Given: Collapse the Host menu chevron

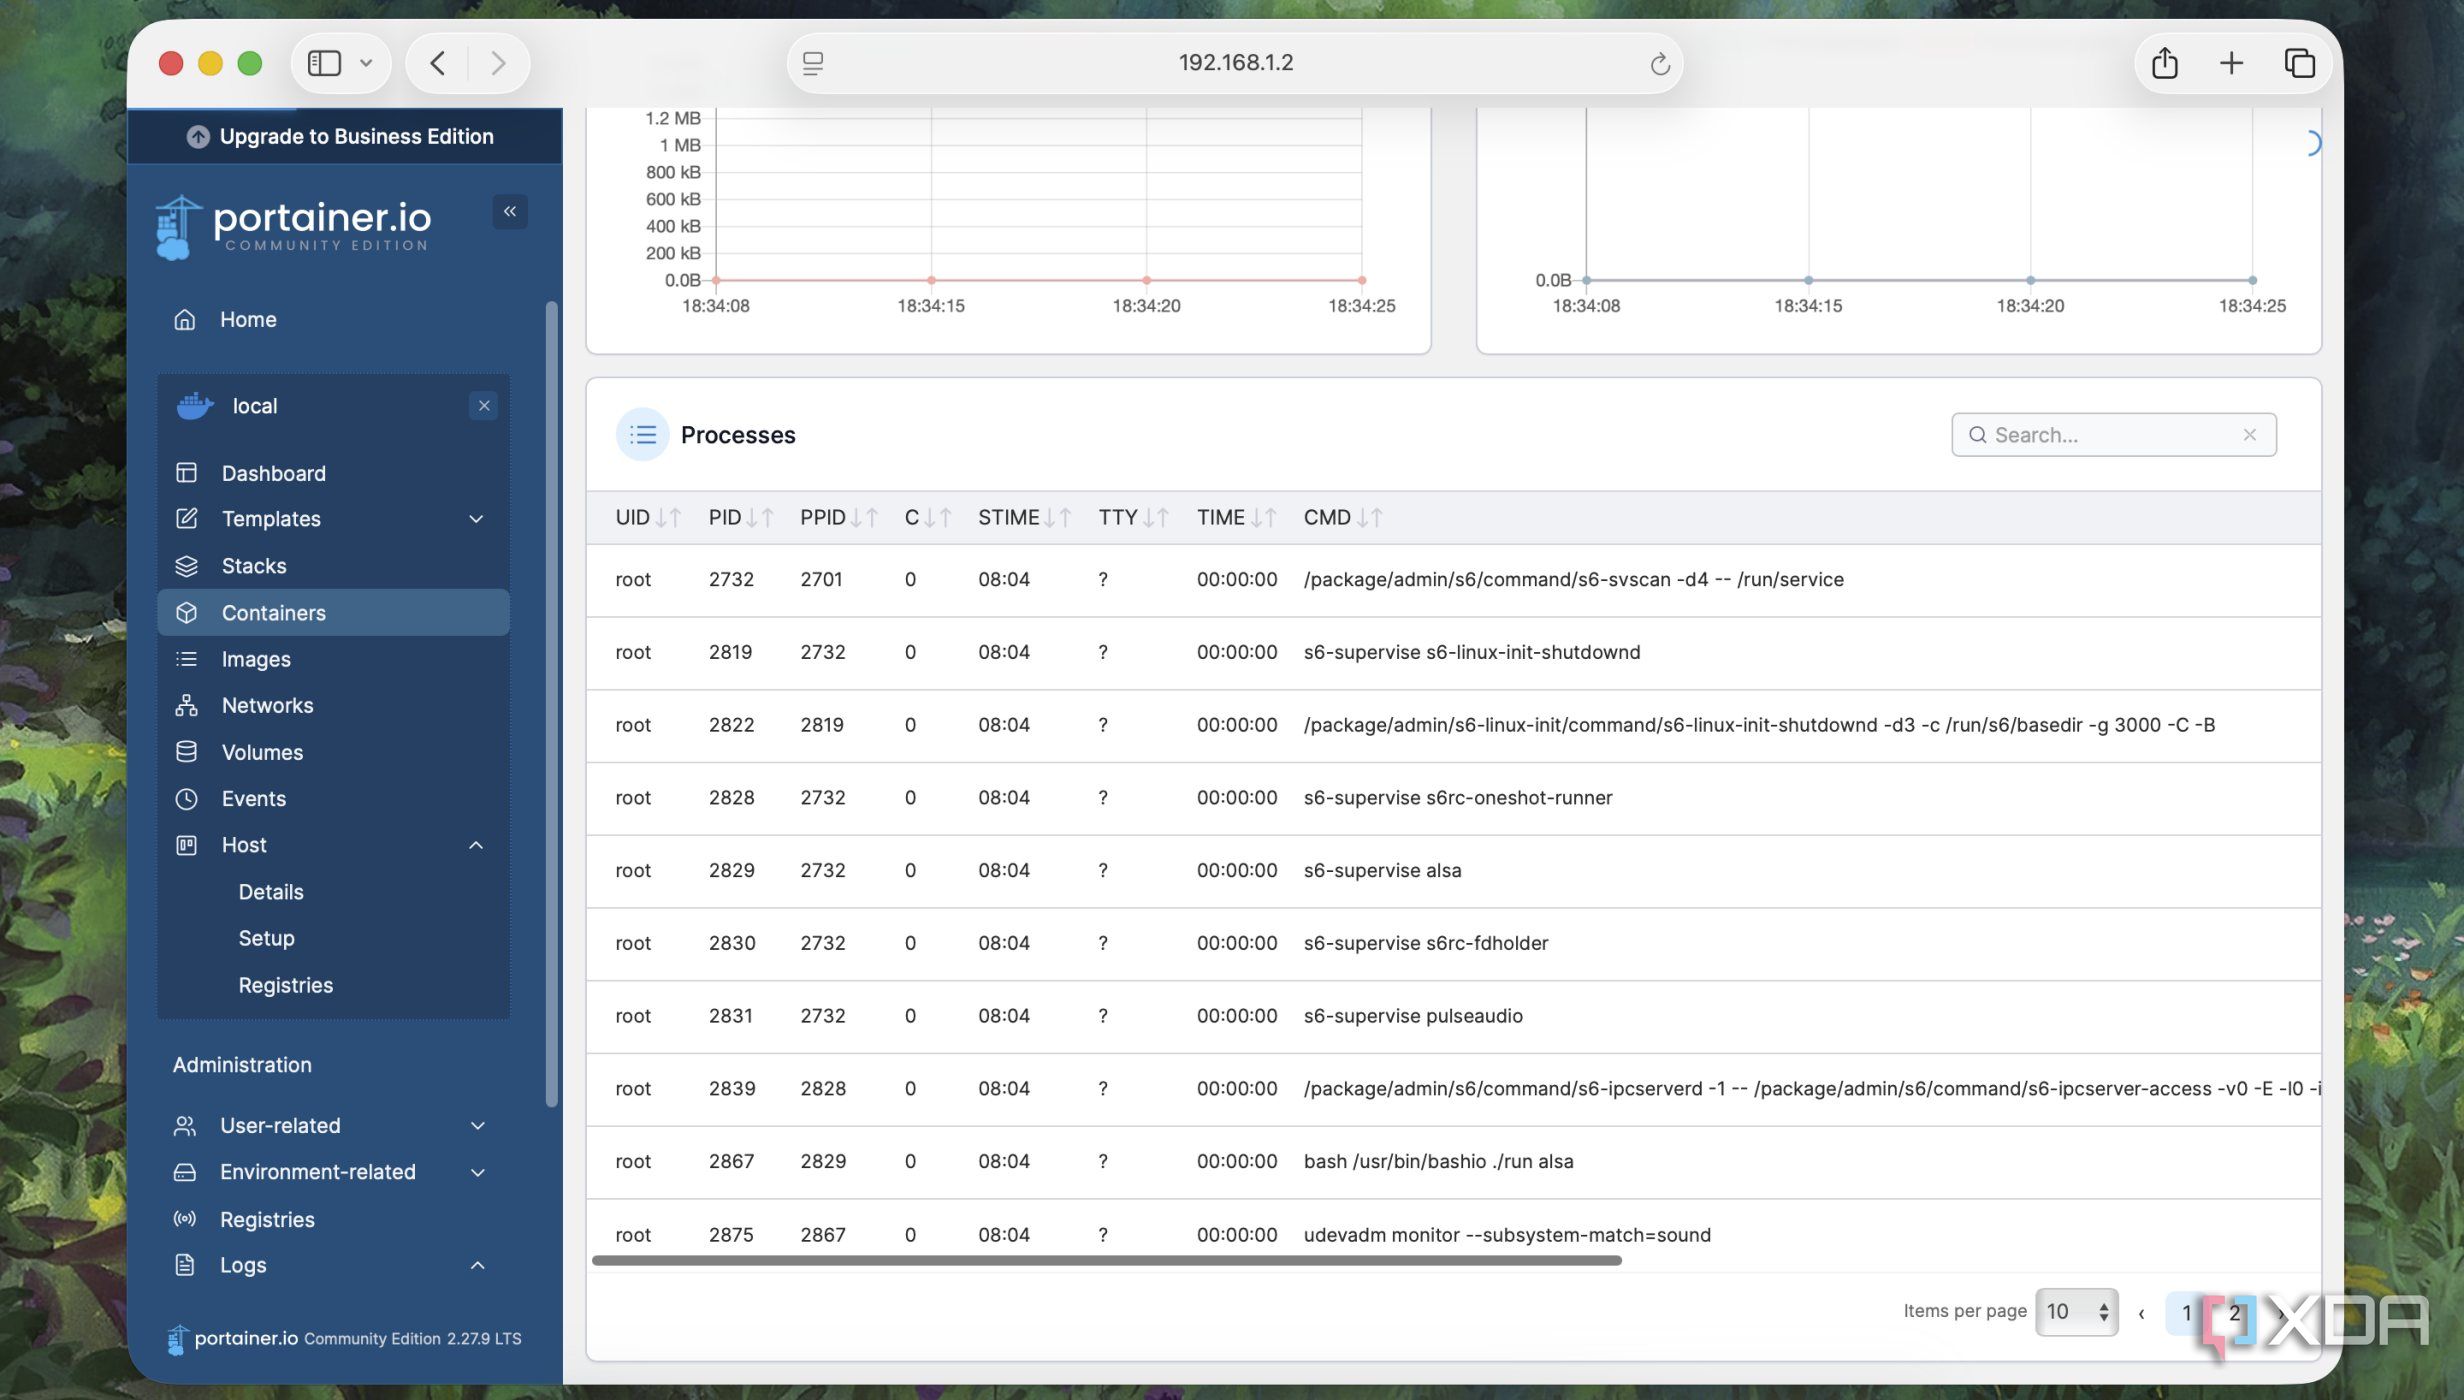Looking at the screenshot, I should point(476,845).
